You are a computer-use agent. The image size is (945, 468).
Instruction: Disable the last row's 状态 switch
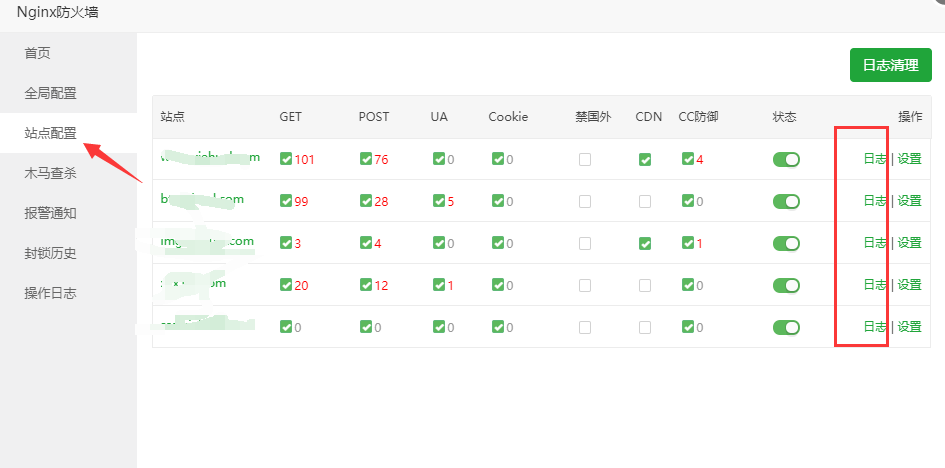[x=786, y=327]
